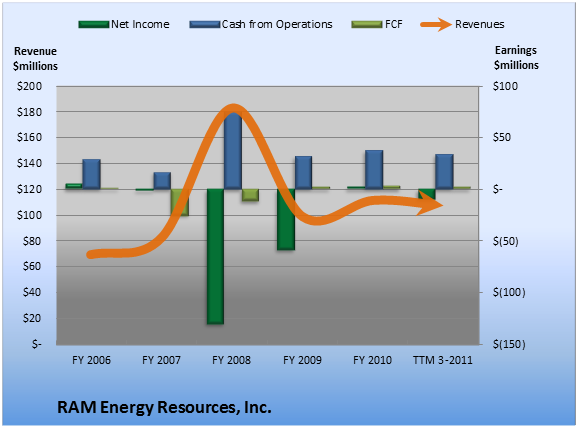Click the 'Earnings $millions' axis title
Viewport: 577px width, 427px height.
pyautogui.click(x=516, y=57)
